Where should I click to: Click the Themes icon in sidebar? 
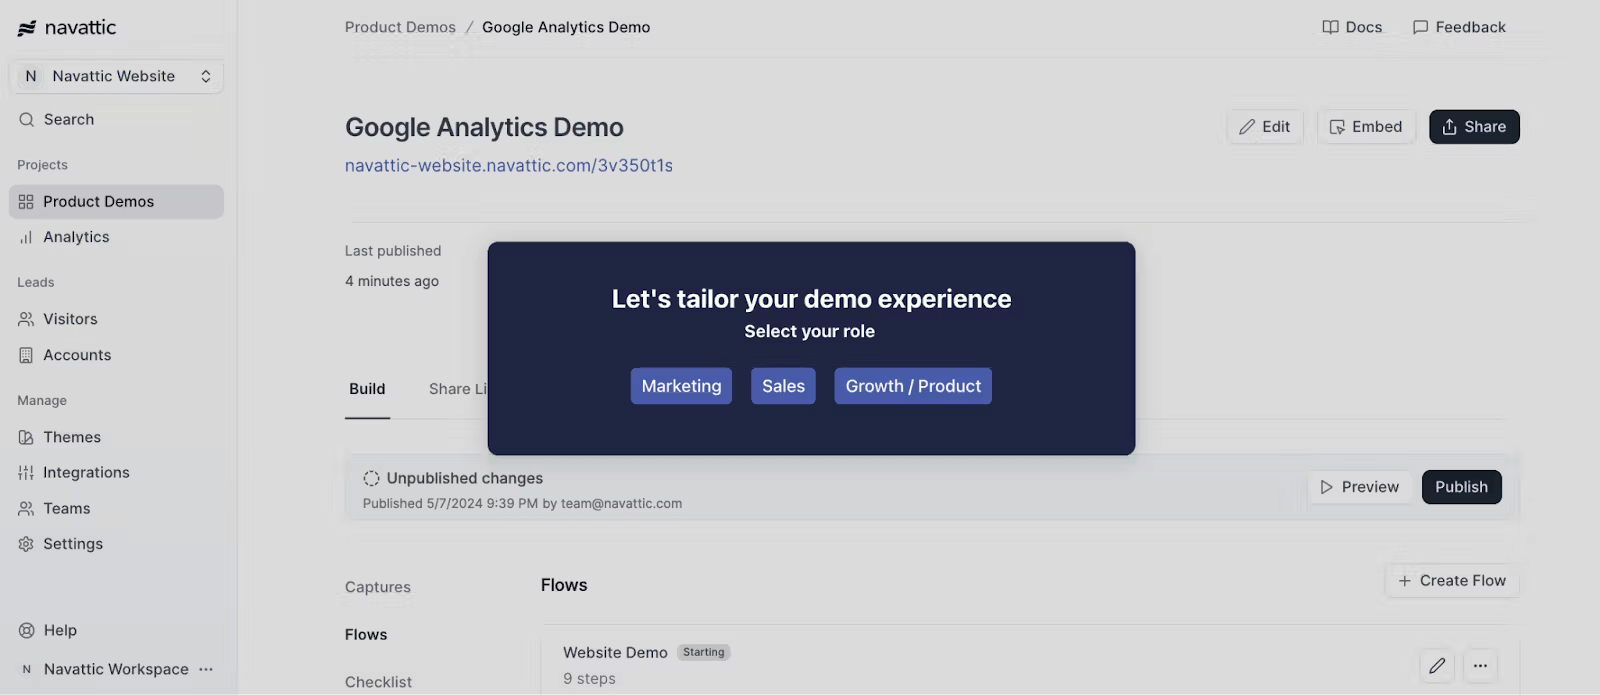[26, 437]
